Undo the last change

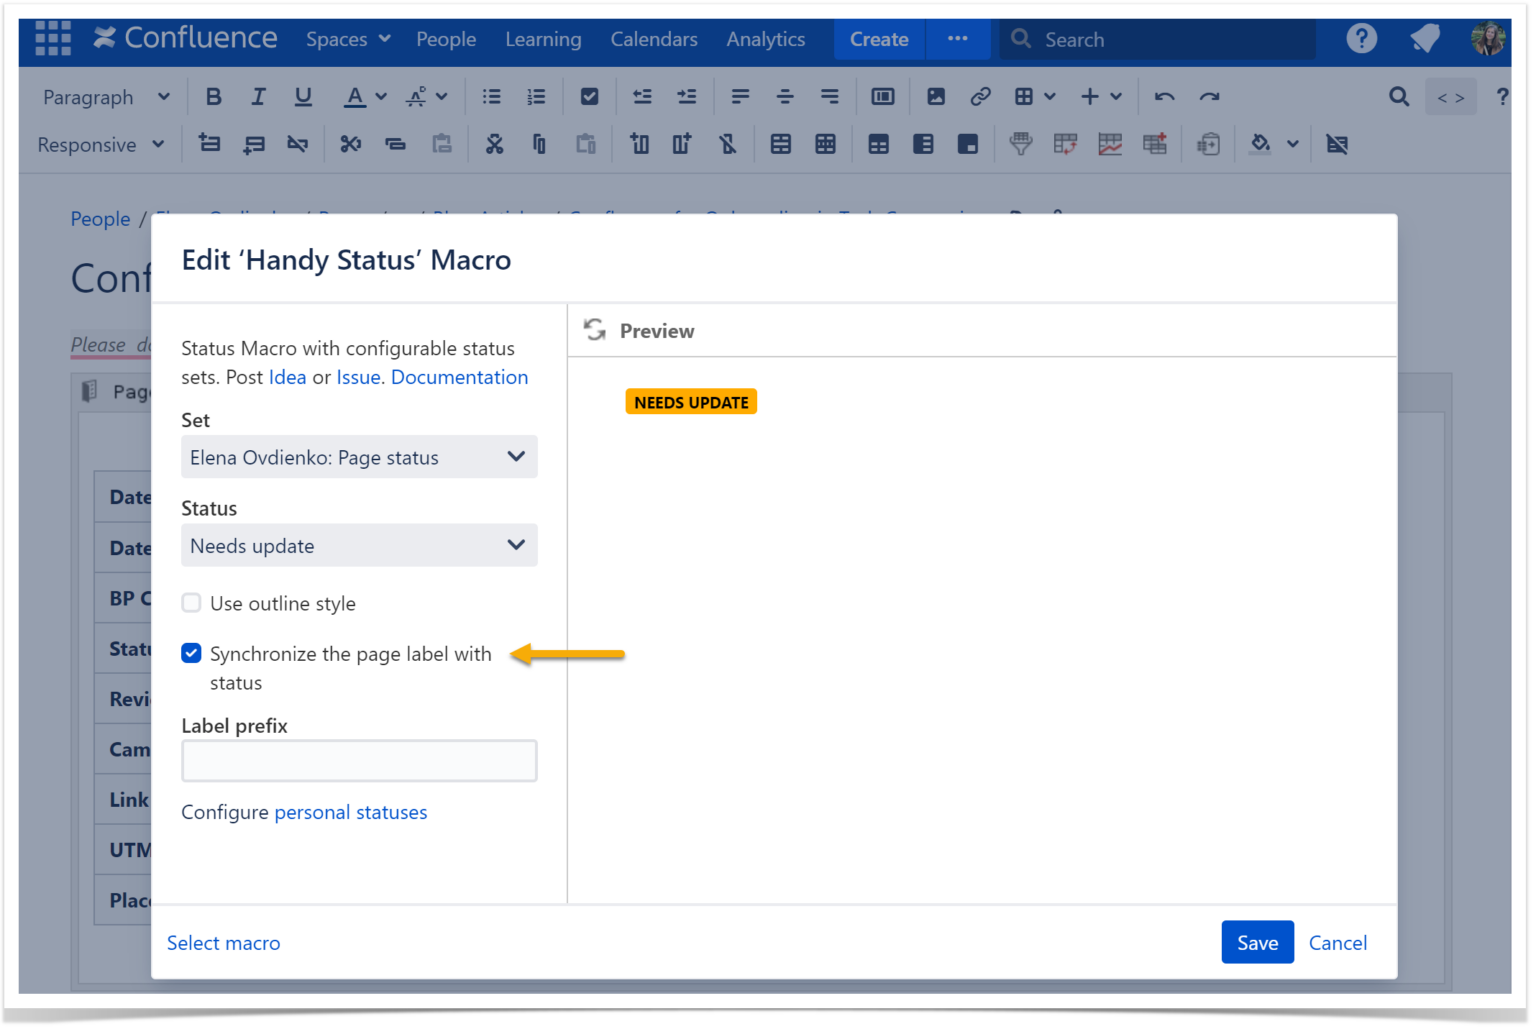(x=1164, y=96)
